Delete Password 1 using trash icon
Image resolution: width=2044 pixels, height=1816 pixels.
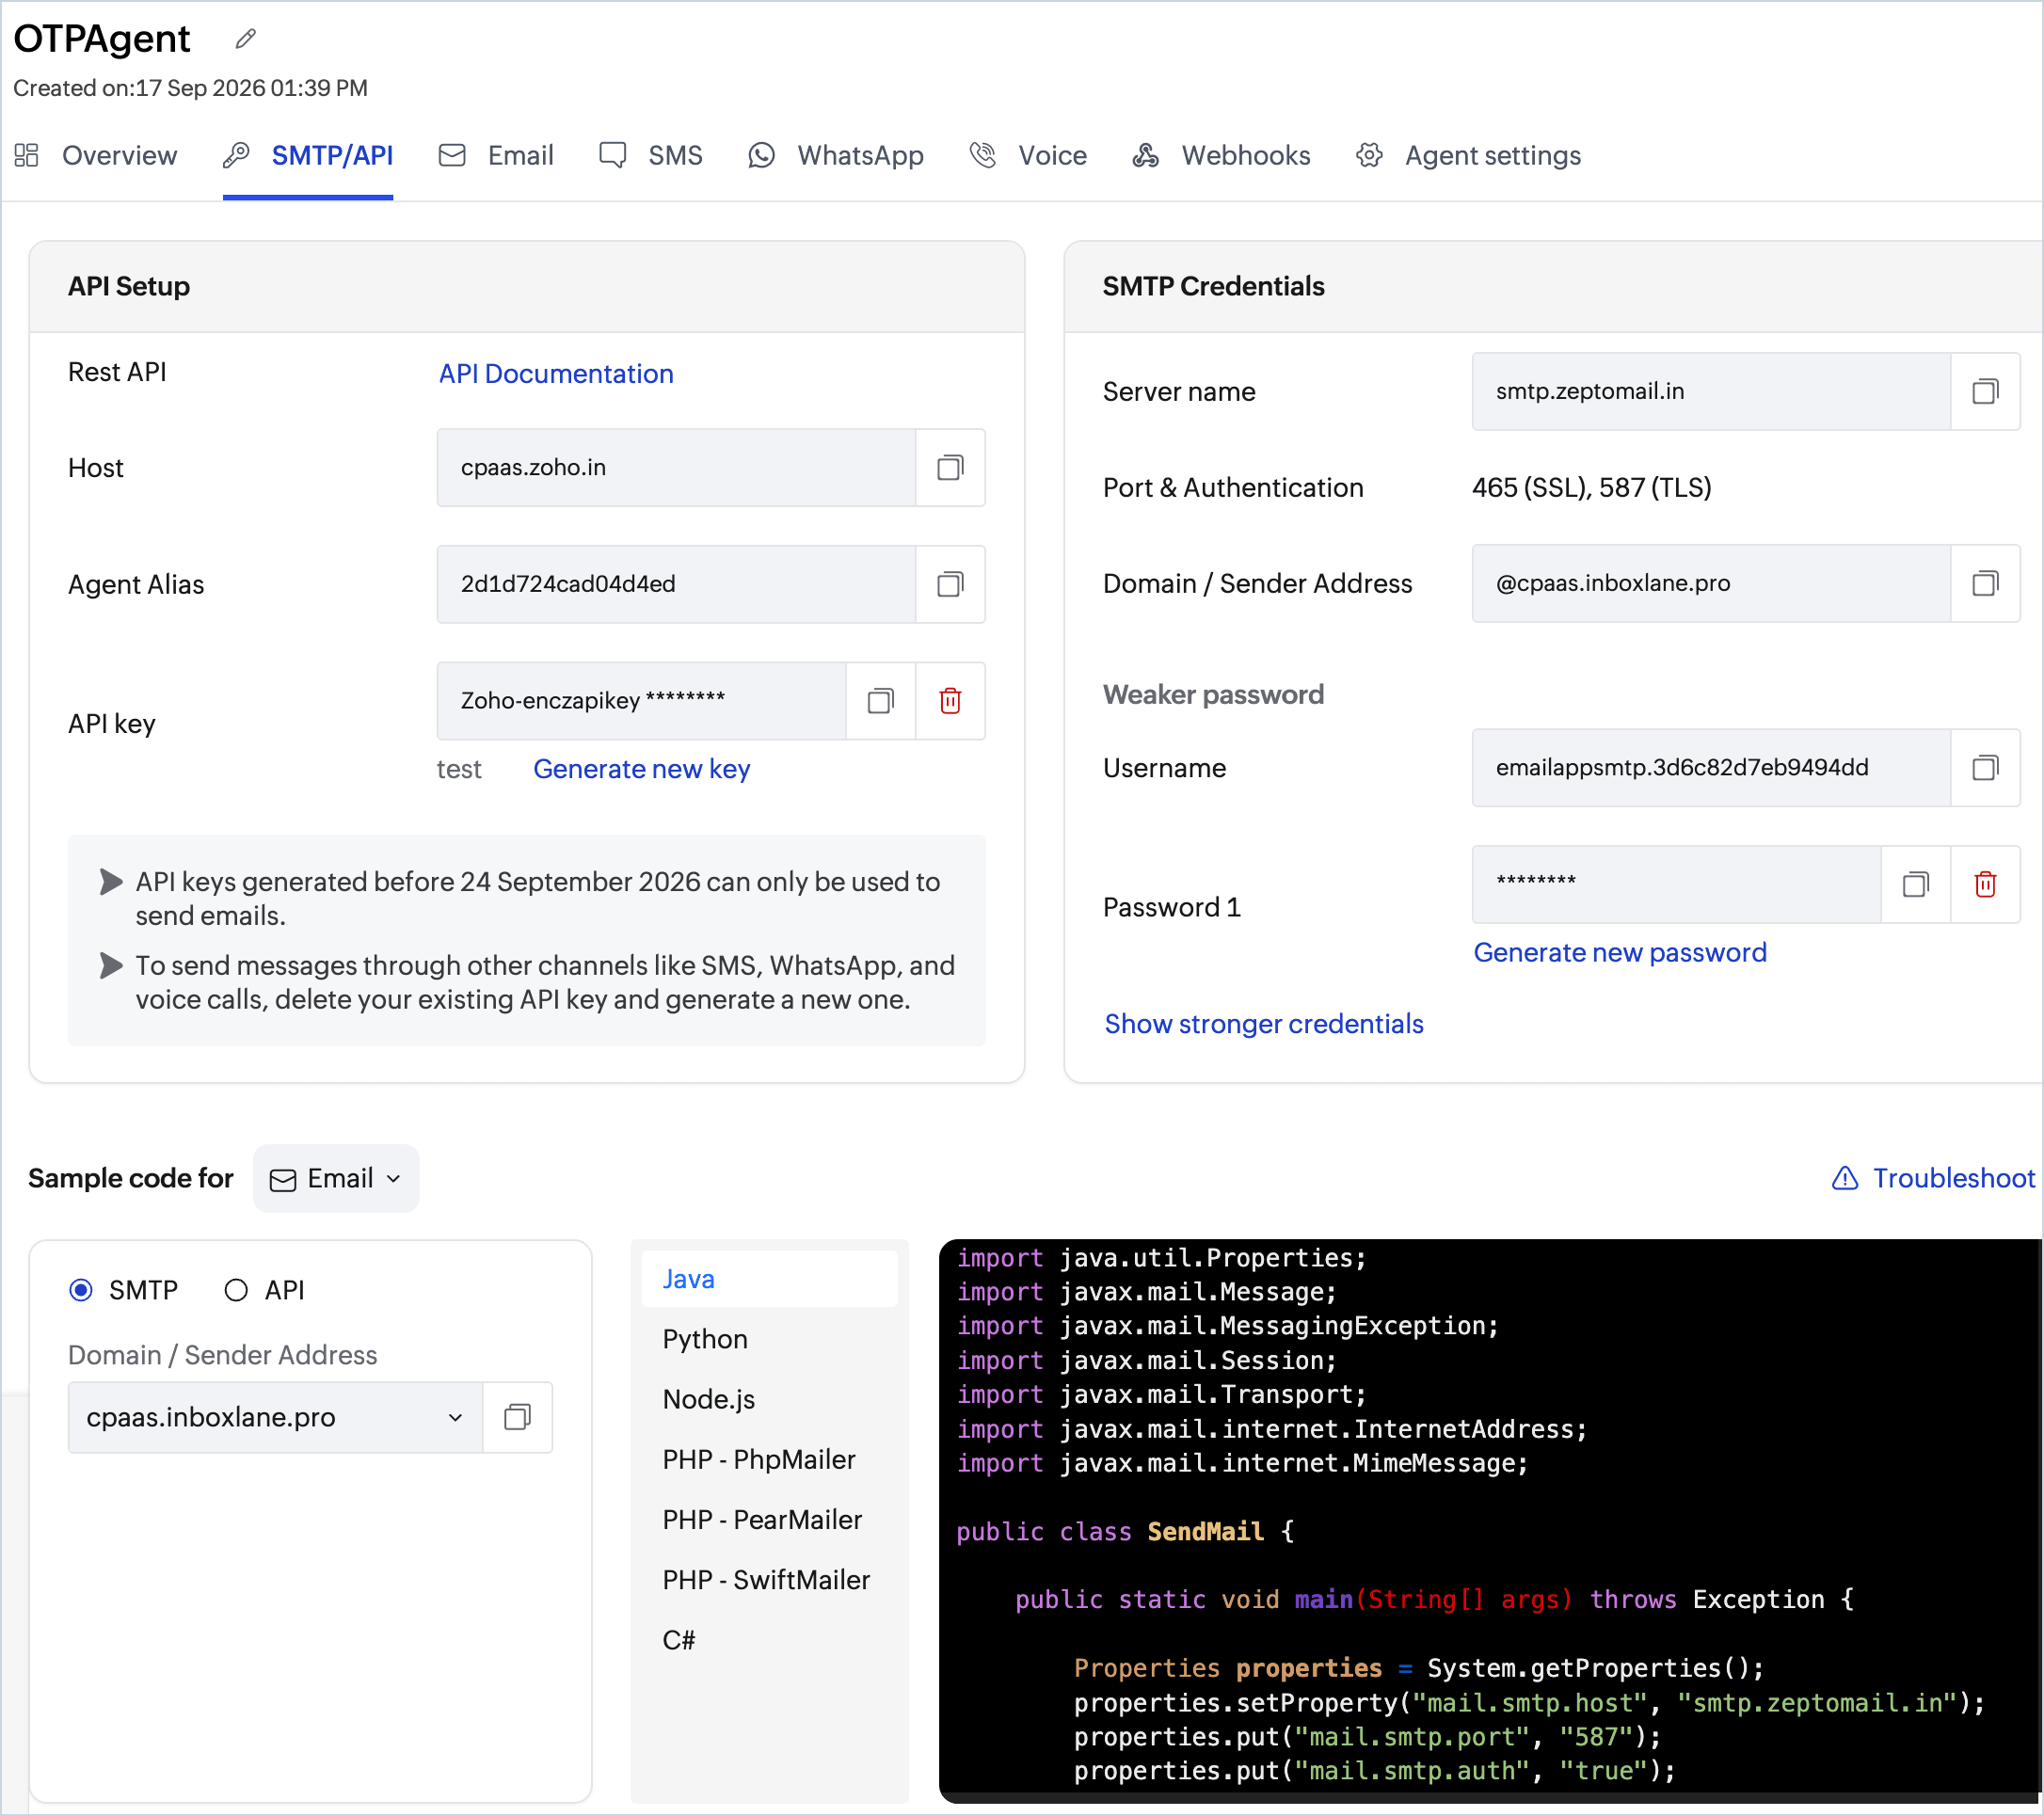tap(1985, 884)
